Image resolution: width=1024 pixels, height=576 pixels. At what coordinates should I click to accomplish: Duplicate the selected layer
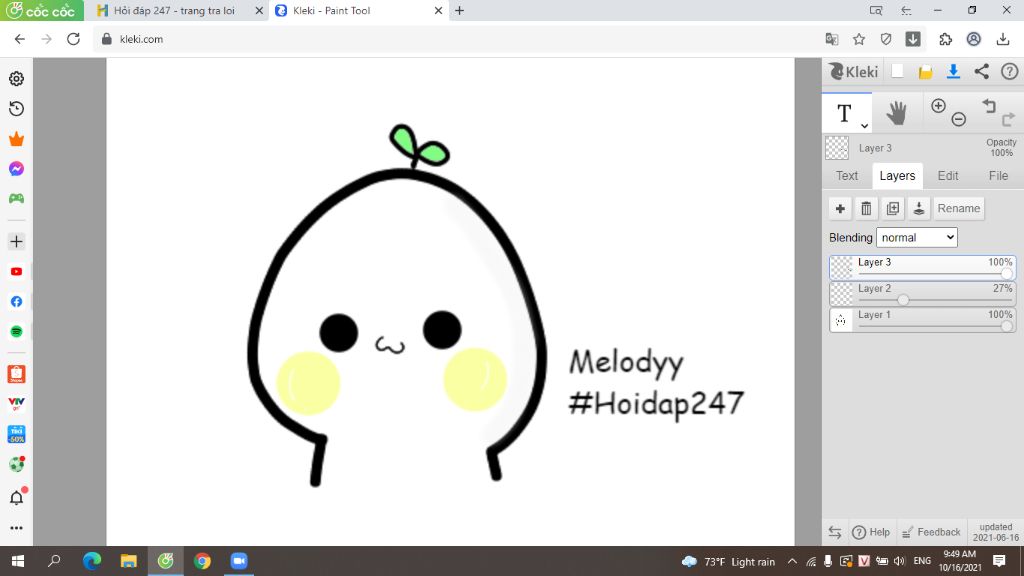pos(893,208)
